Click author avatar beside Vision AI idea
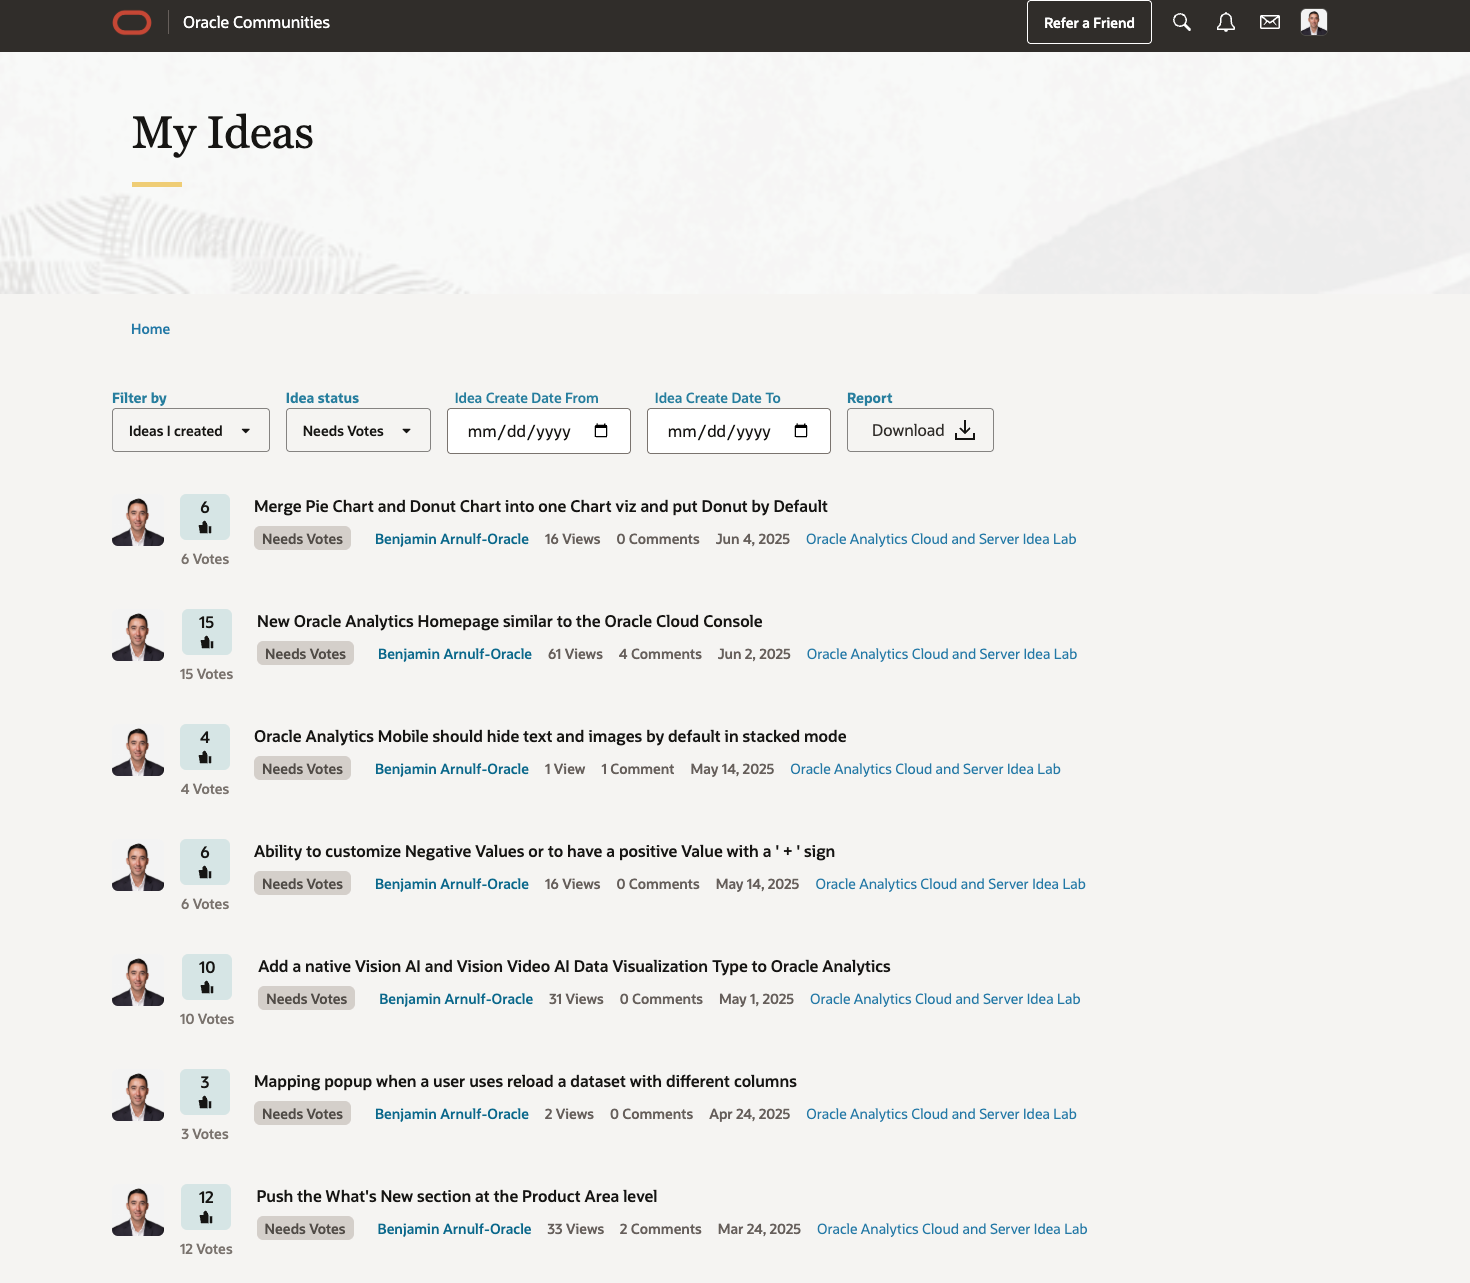 click(138, 981)
